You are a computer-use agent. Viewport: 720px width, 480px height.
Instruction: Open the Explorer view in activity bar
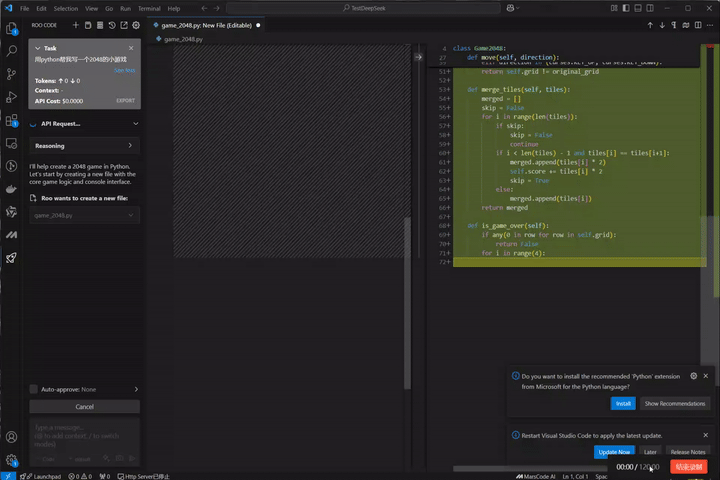coord(12,26)
